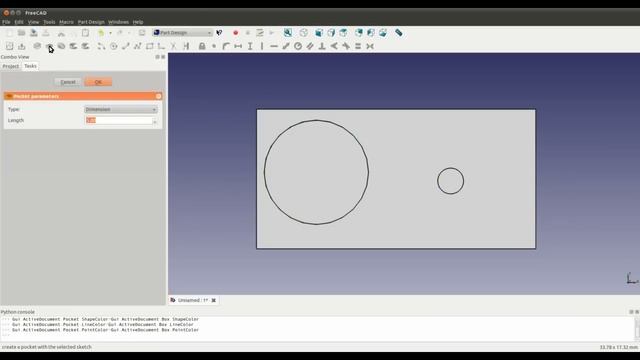Viewport: 640px width, 360px height.
Task: Click the Leave sketch icon
Action: click(22, 46)
